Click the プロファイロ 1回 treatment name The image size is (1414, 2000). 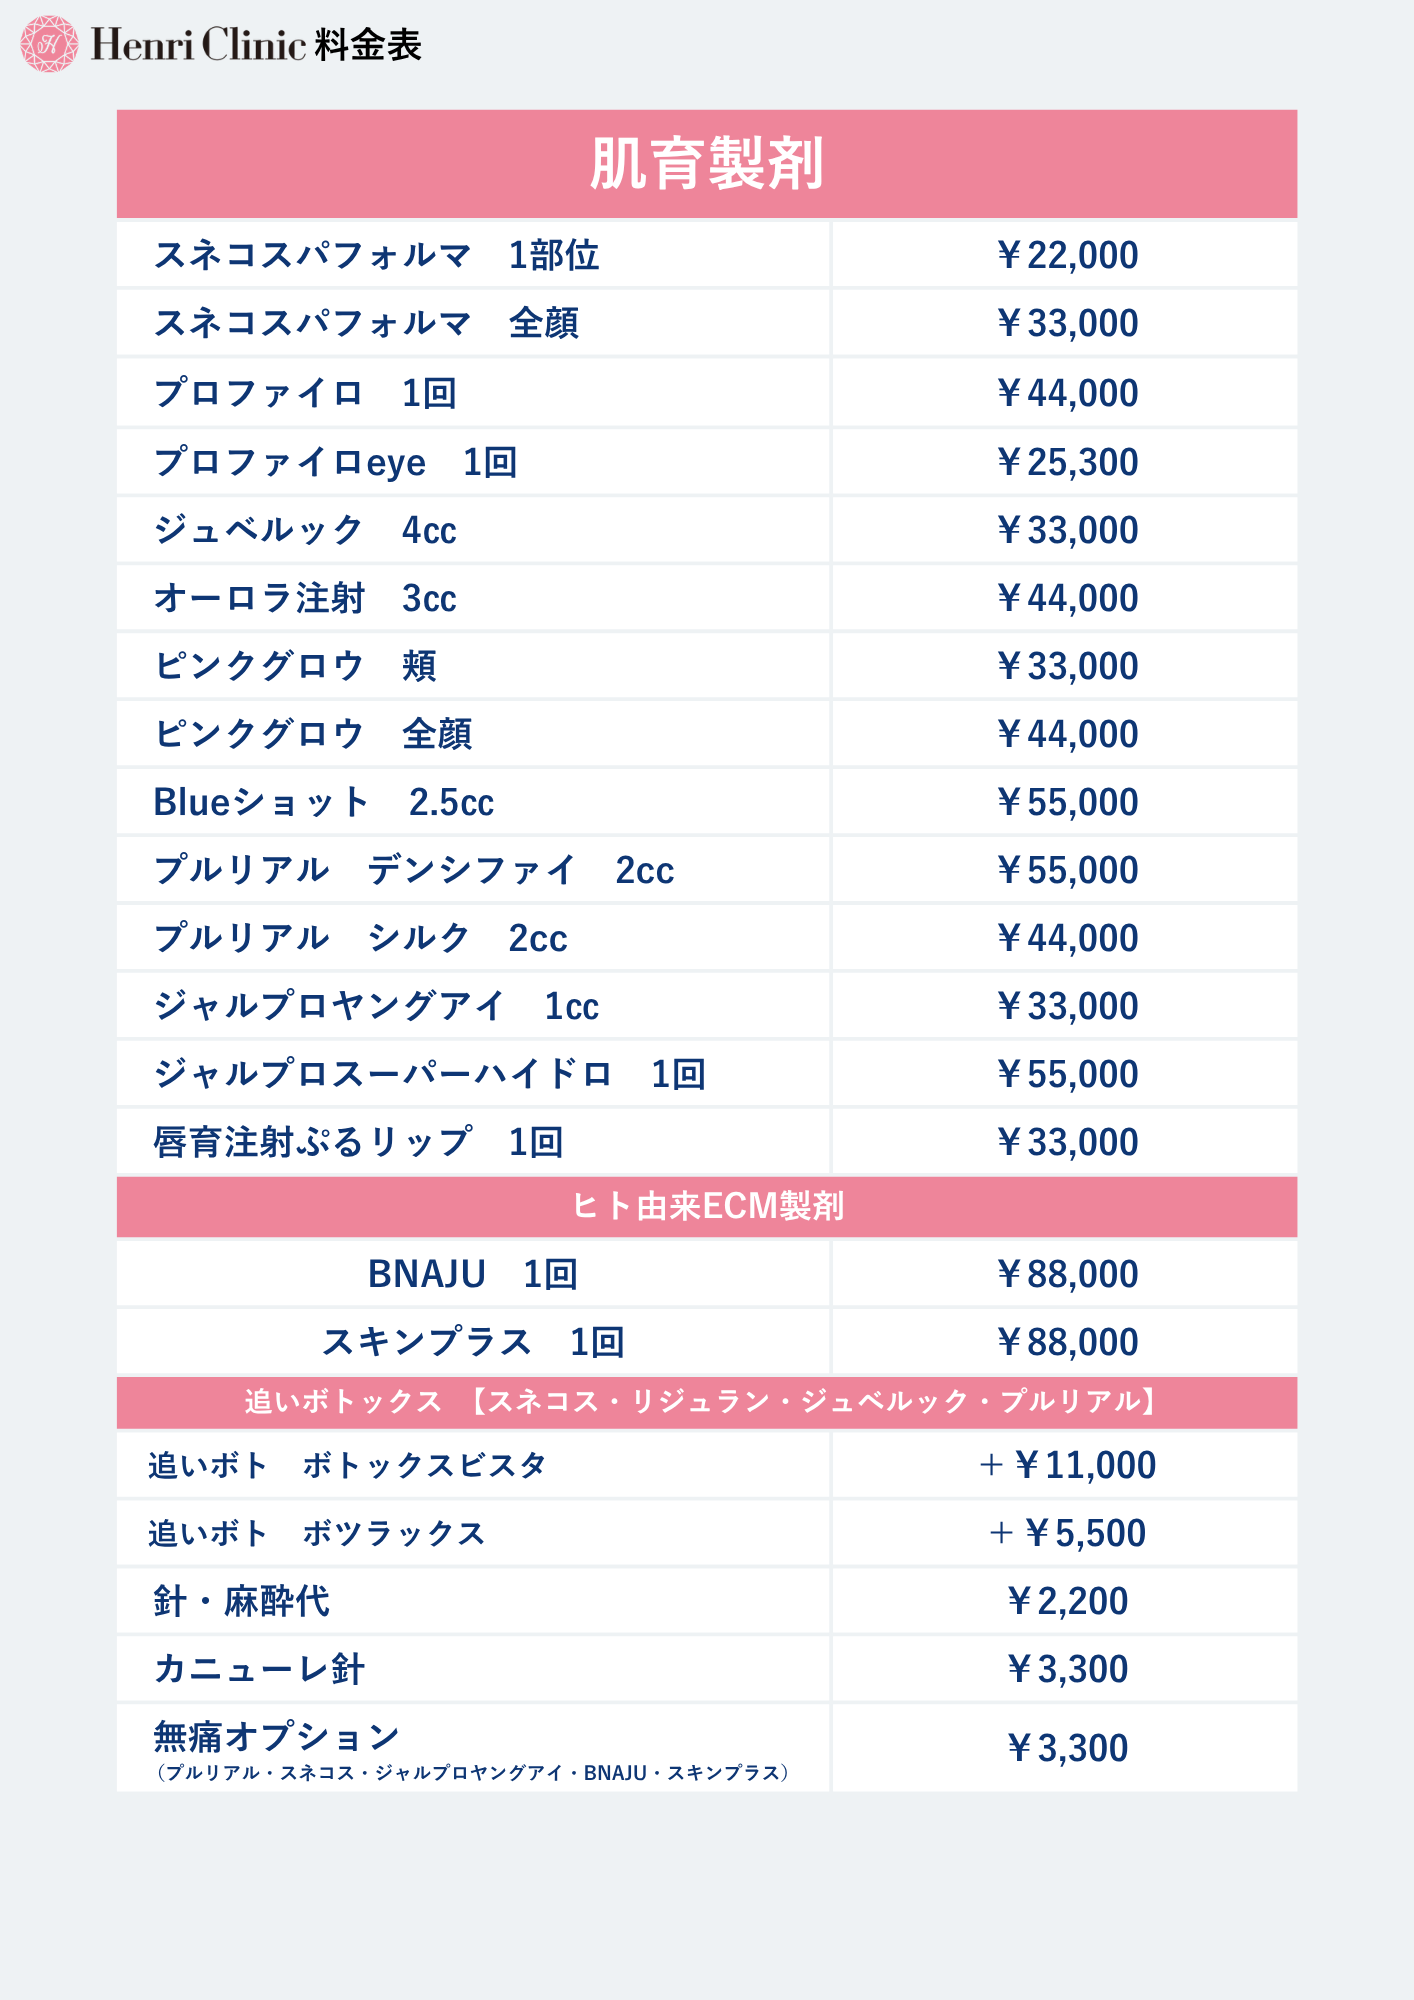click(305, 393)
